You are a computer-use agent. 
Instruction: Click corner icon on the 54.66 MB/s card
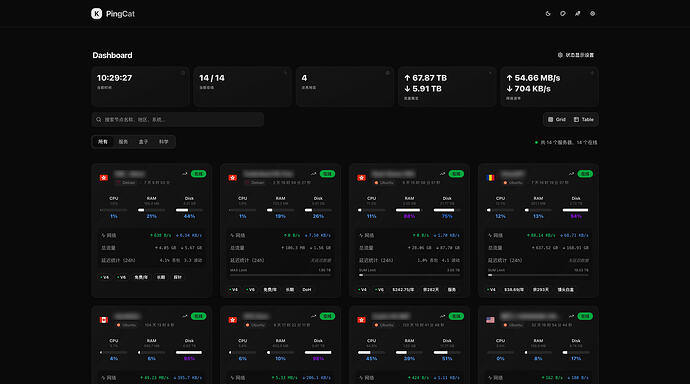click(592, 73)
